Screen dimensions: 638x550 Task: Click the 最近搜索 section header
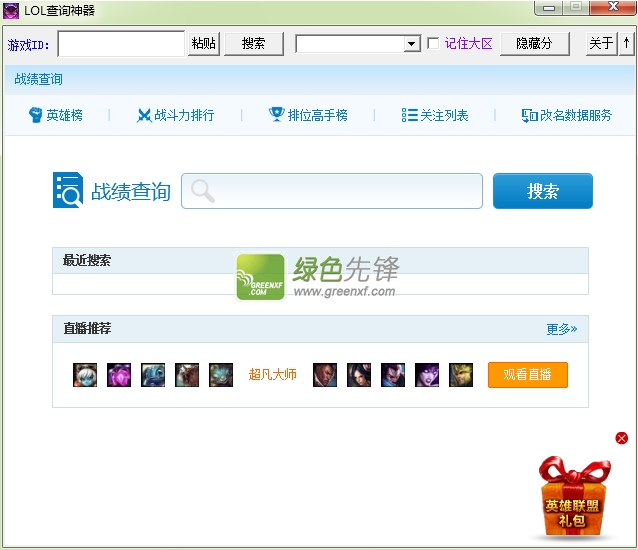(x=320, y=260)
